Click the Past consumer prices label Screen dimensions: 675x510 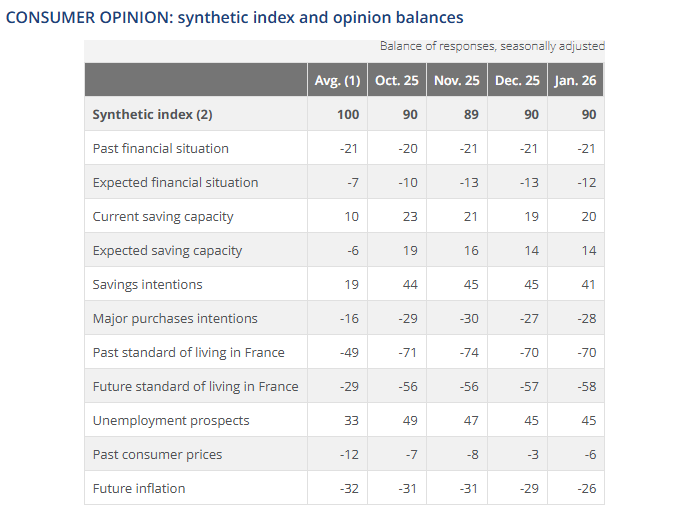(x=157, y=454)
